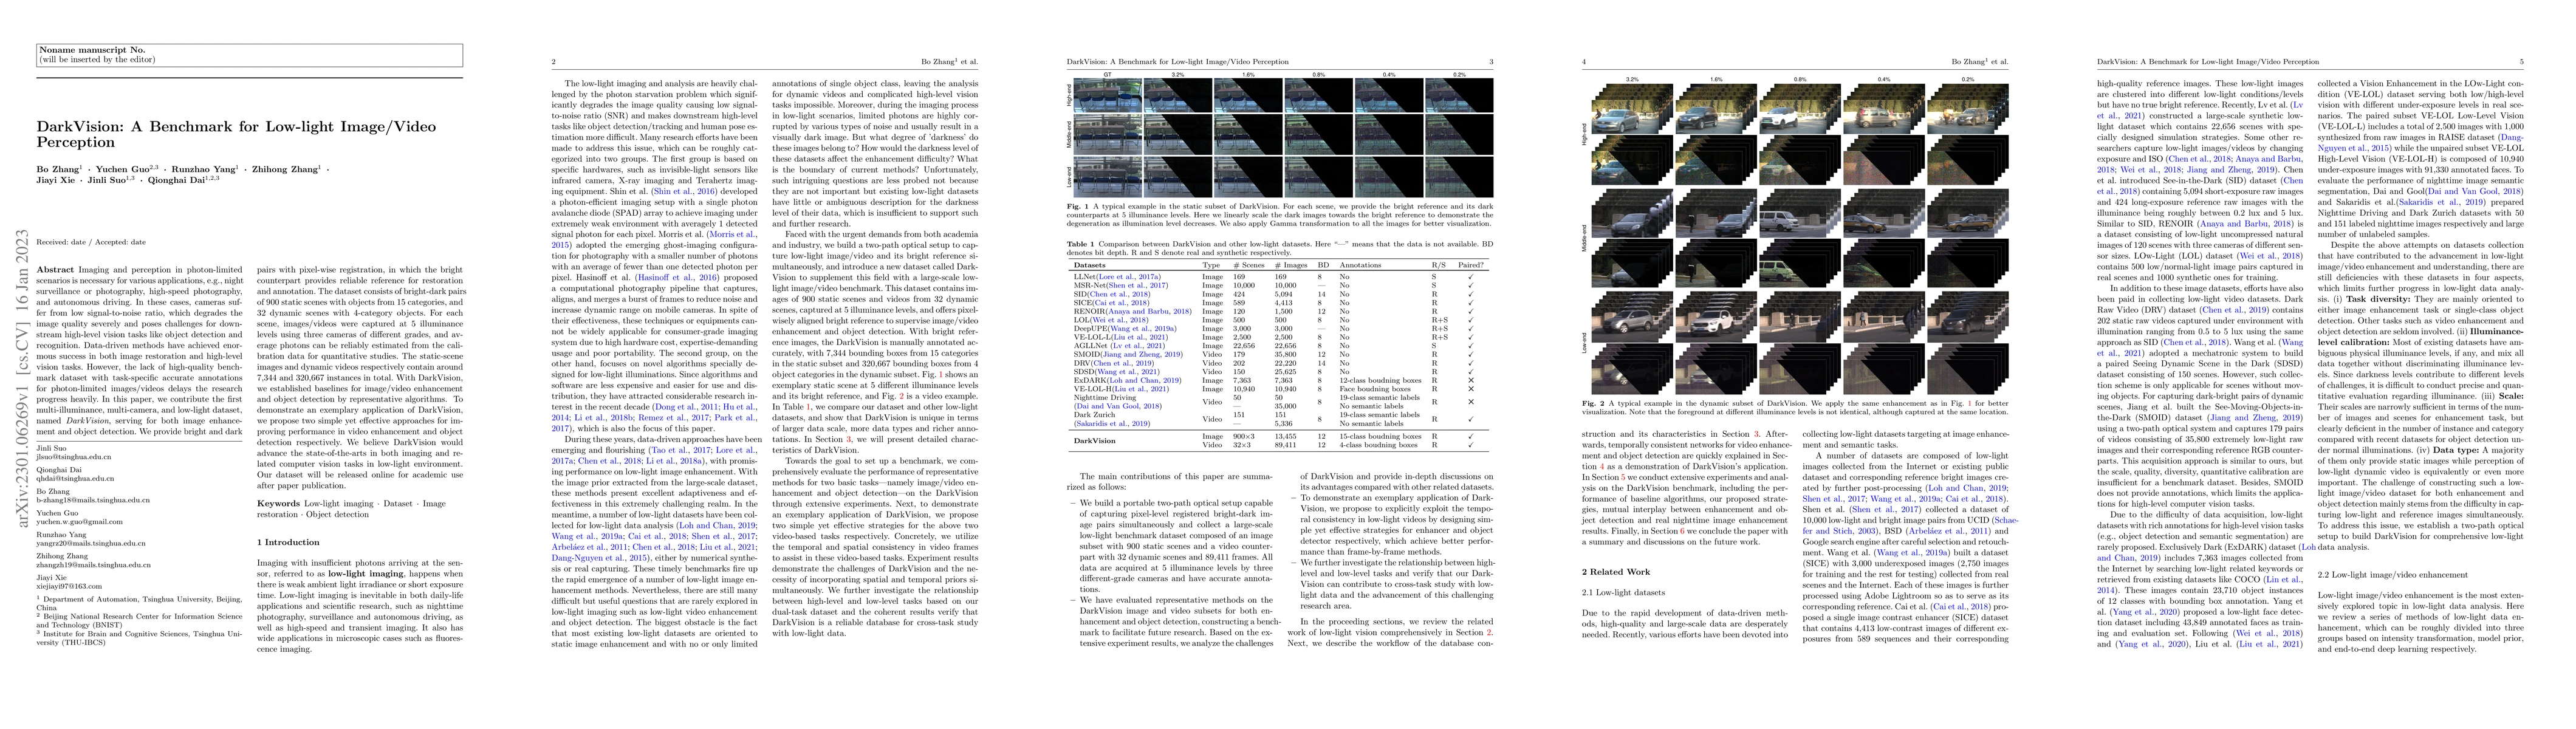Click the Lore et al., 2017a citation in Table 1
The width and height of the screenshot is (2576, 729).
[1129, 277]
